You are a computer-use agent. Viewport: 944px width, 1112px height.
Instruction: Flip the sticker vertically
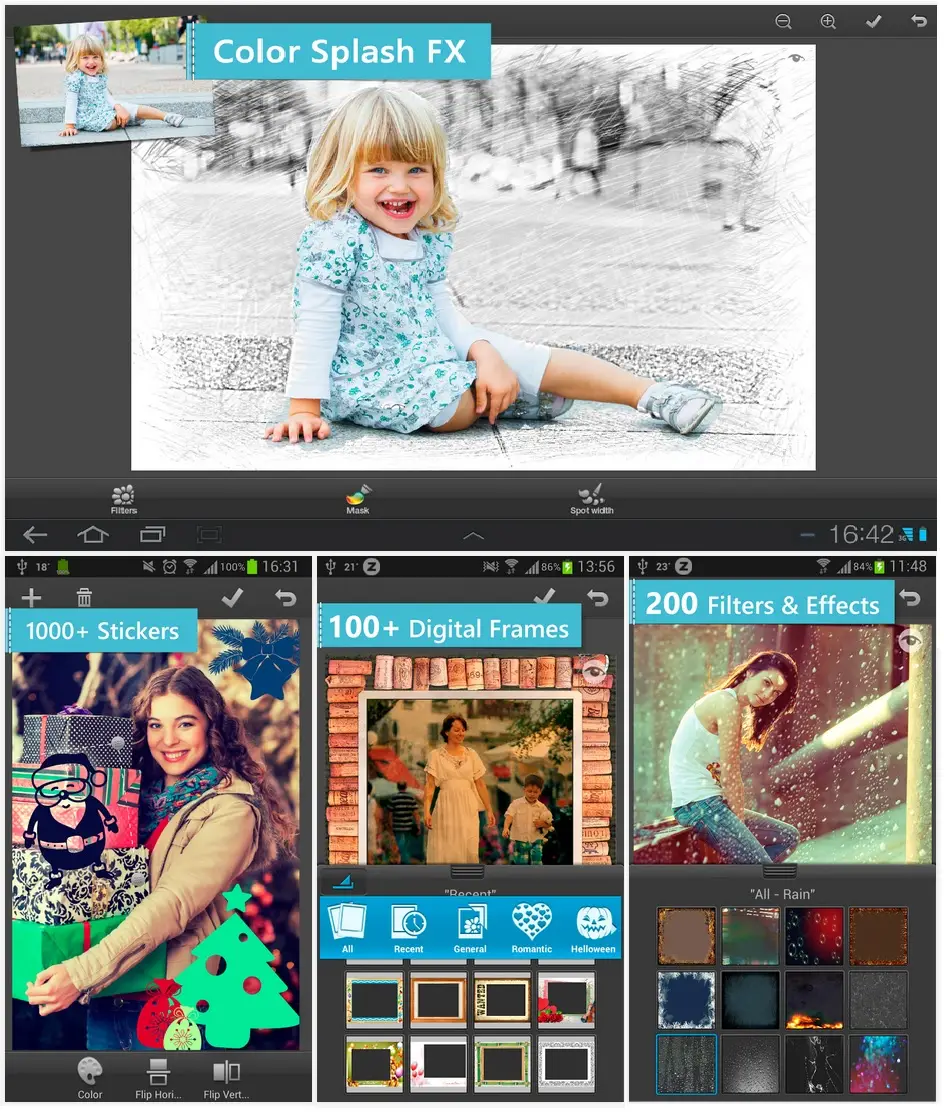[226, 1078]
